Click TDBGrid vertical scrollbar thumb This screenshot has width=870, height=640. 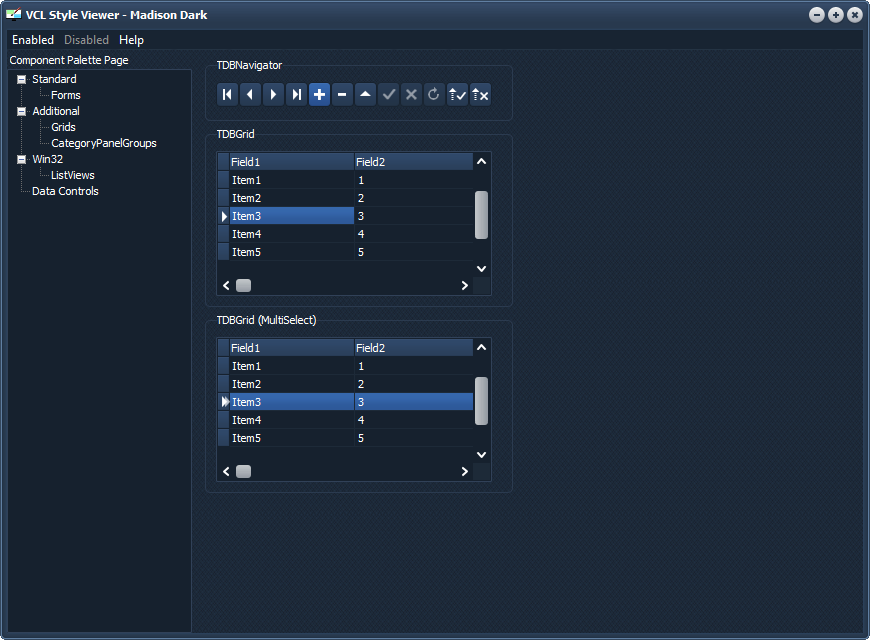[x=482, y=215]
